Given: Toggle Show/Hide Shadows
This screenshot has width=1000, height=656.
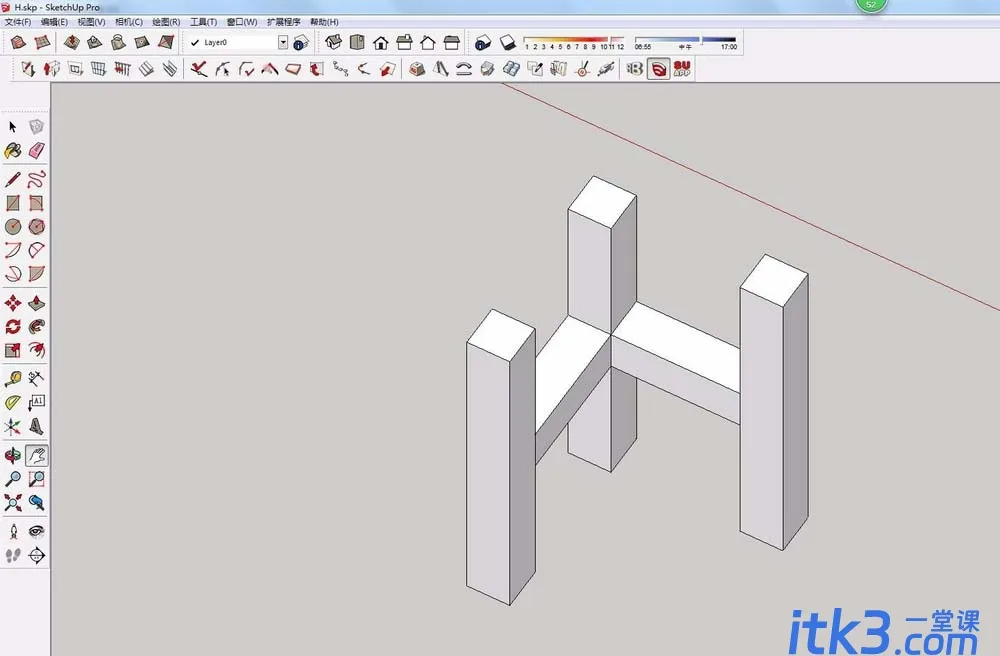Looking at the screenshot, I should (507, 43).
